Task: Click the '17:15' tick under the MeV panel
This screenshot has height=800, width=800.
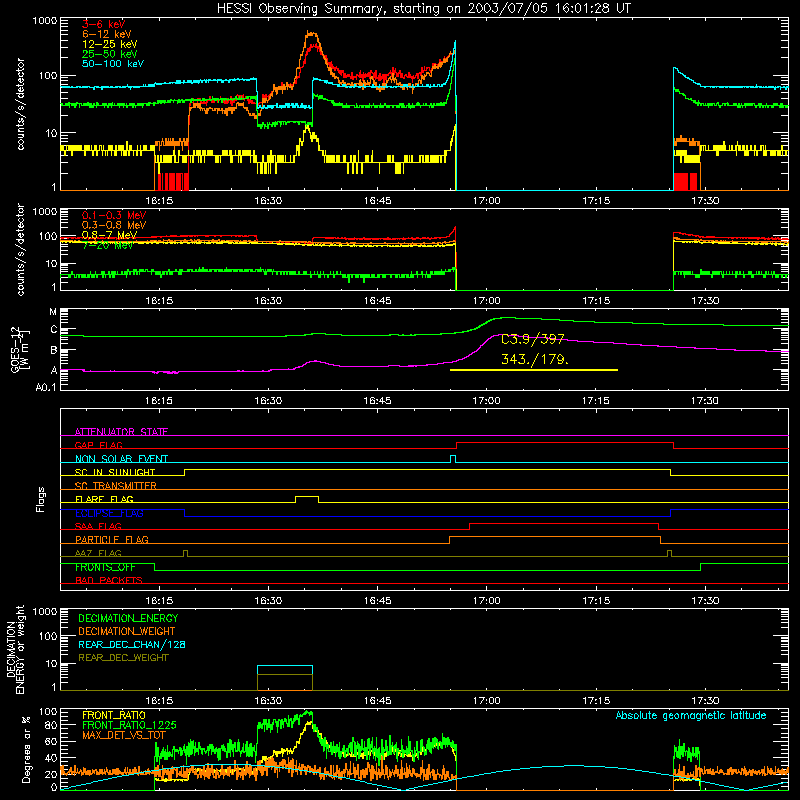Action: point(596,301)
